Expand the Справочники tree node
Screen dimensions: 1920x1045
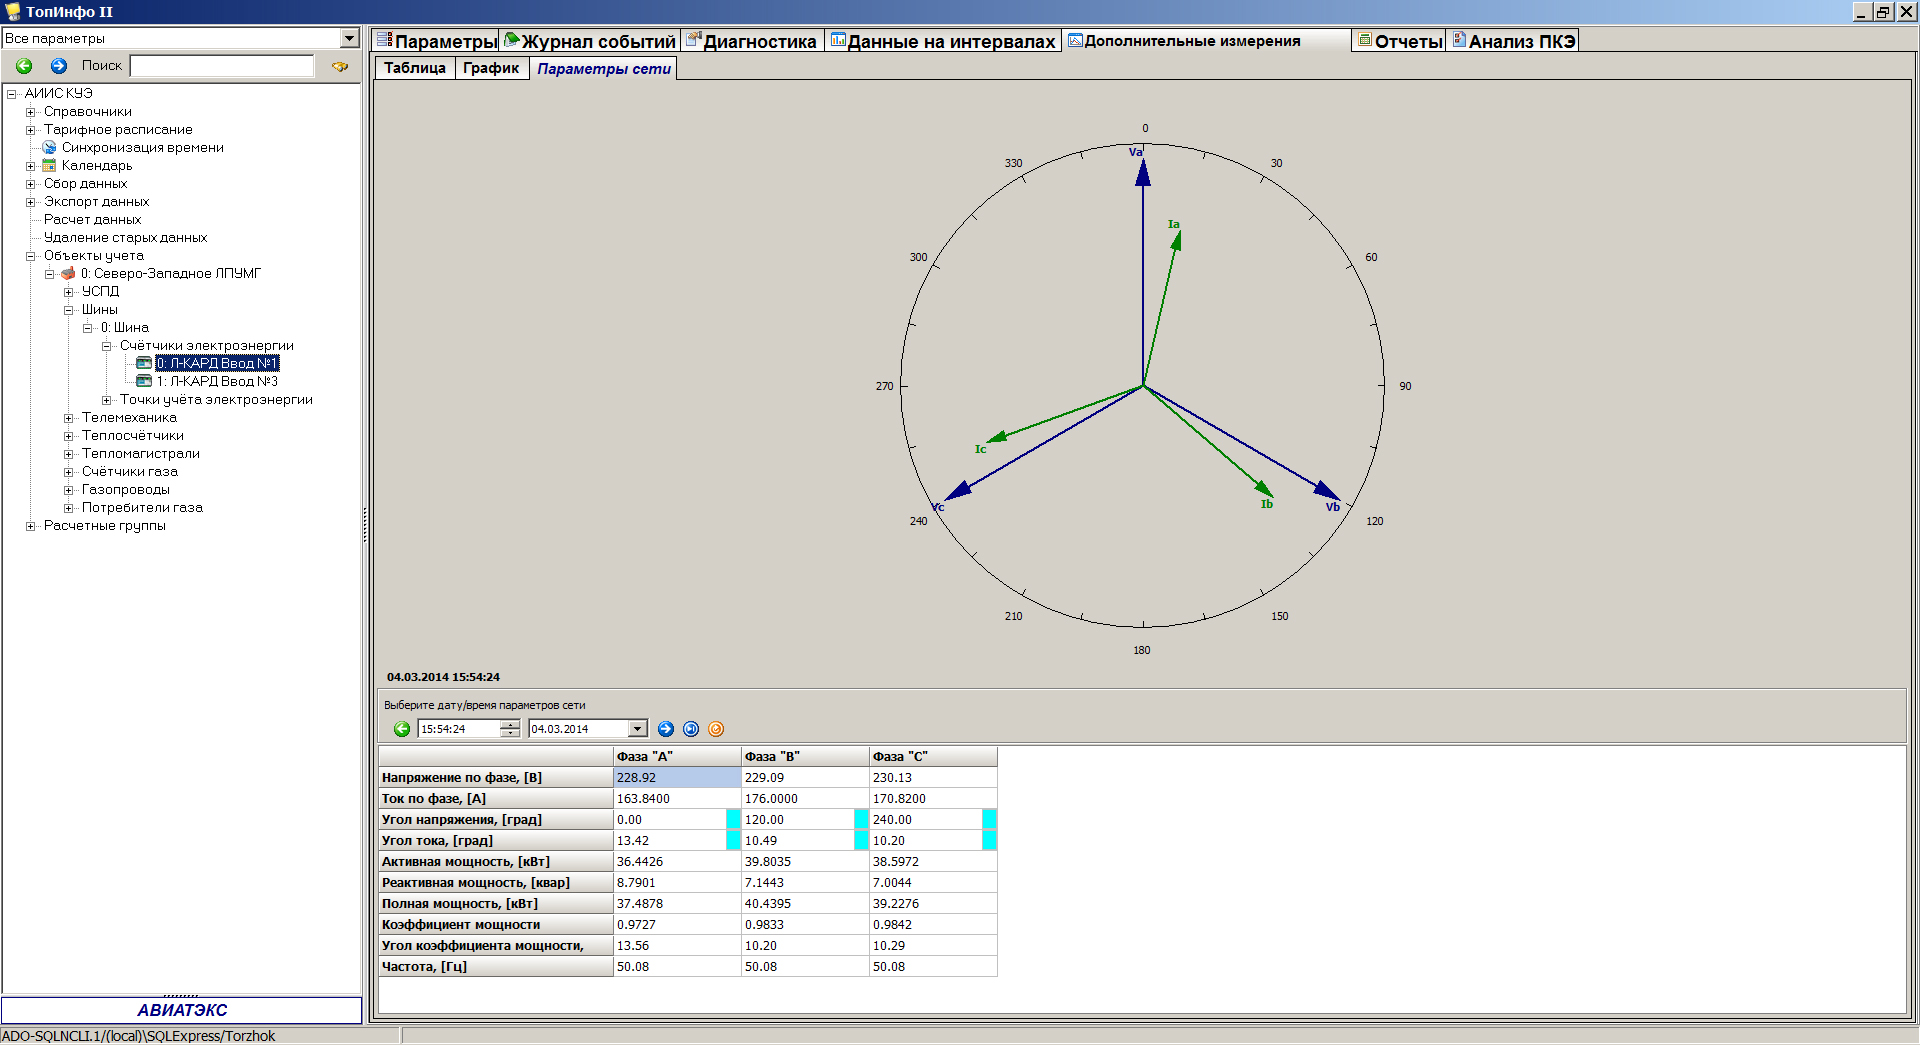pos(30,112)
